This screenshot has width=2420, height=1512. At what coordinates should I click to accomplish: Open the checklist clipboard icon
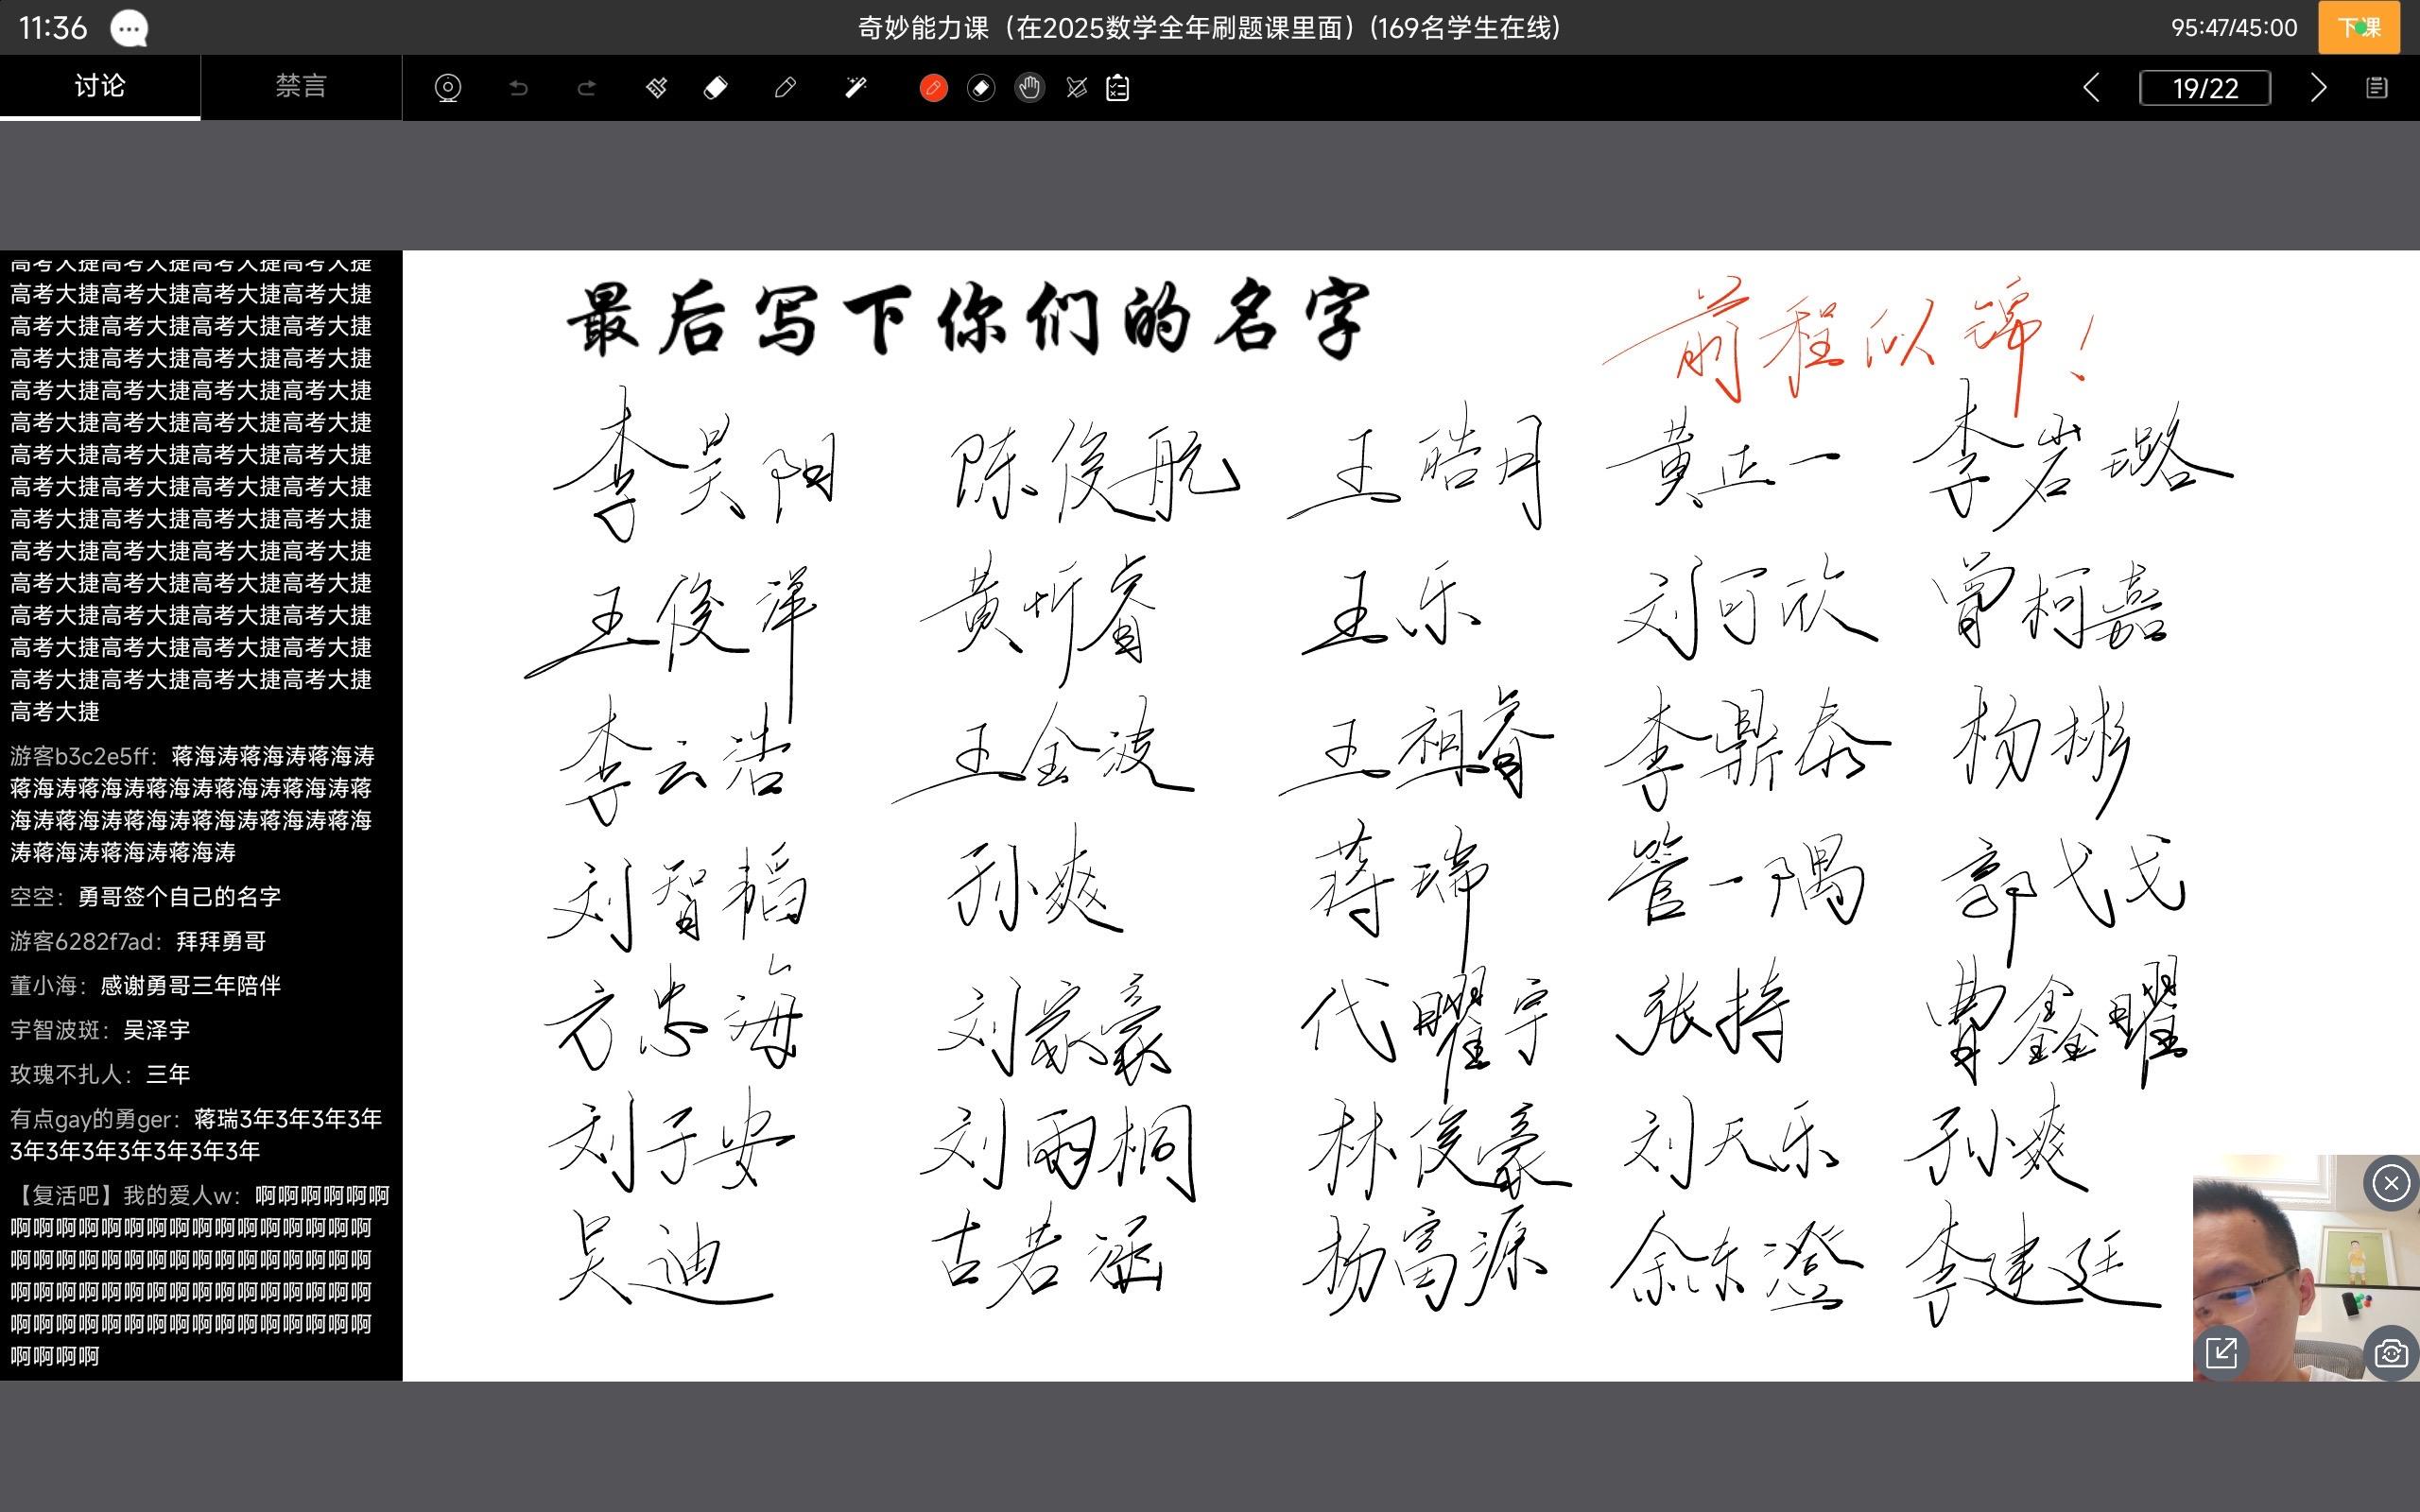tap(1118, 88)
